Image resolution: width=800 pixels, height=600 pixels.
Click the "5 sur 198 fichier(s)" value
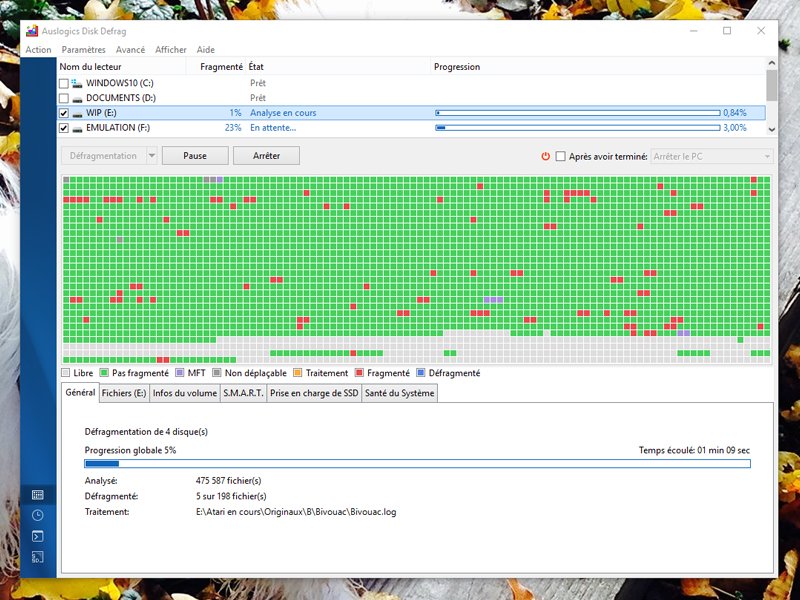tap(231, 496)
